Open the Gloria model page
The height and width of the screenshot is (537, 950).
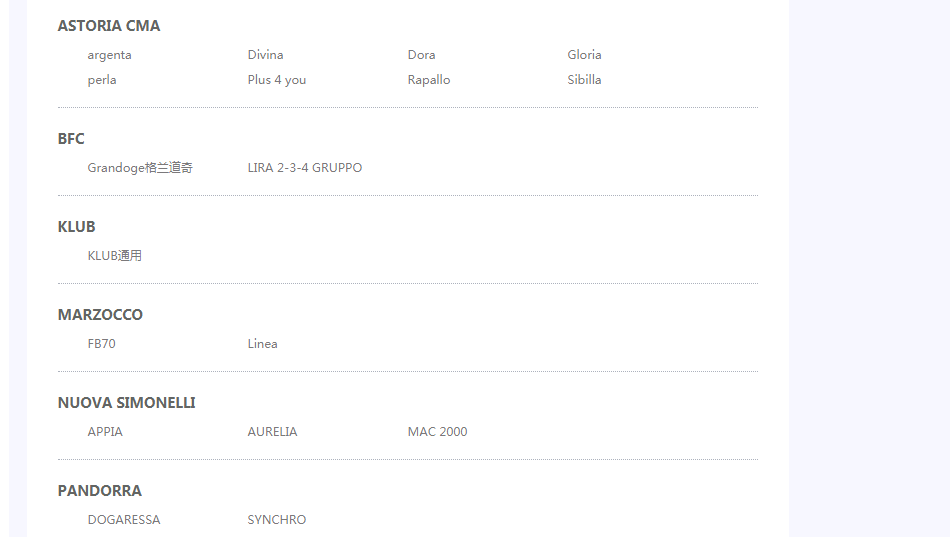point(584,55)
